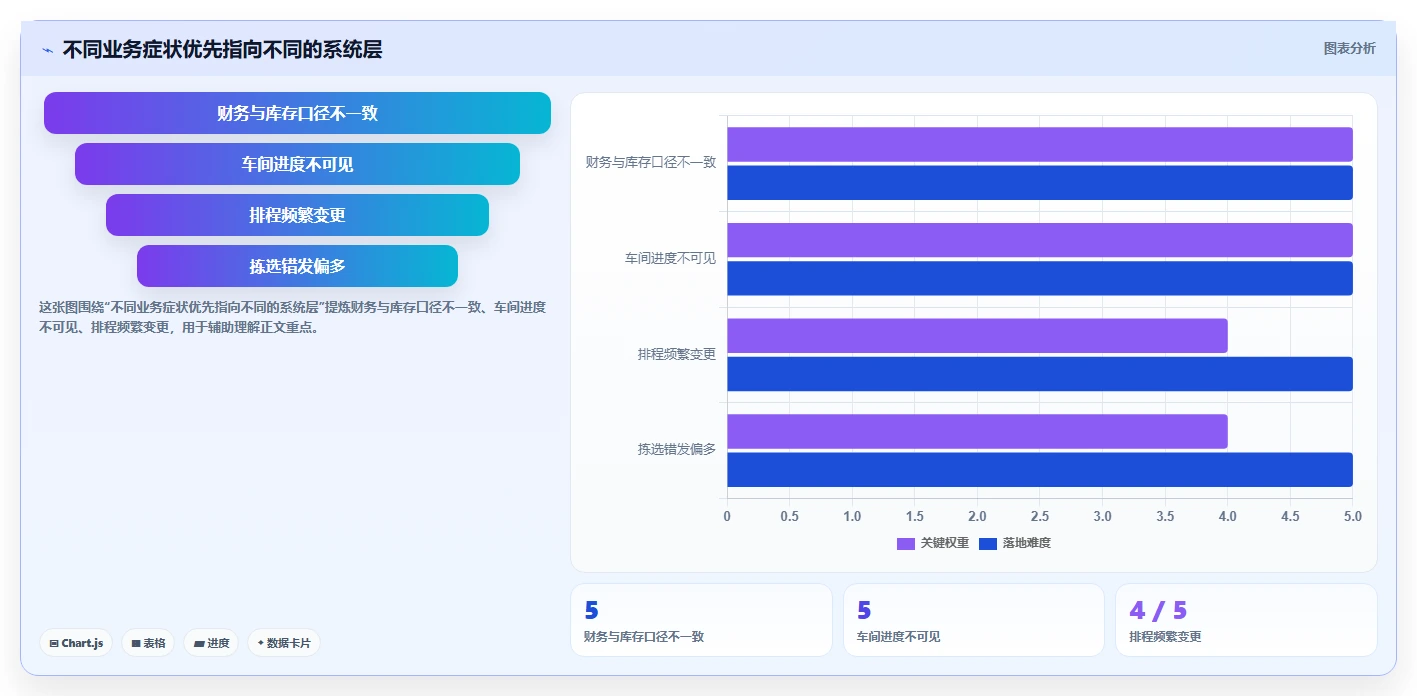Viewport: 1417px width, 696px height.
Task: Click purple 关键权重 bar for 财务与库存口径不一致
Action: 1040,144
